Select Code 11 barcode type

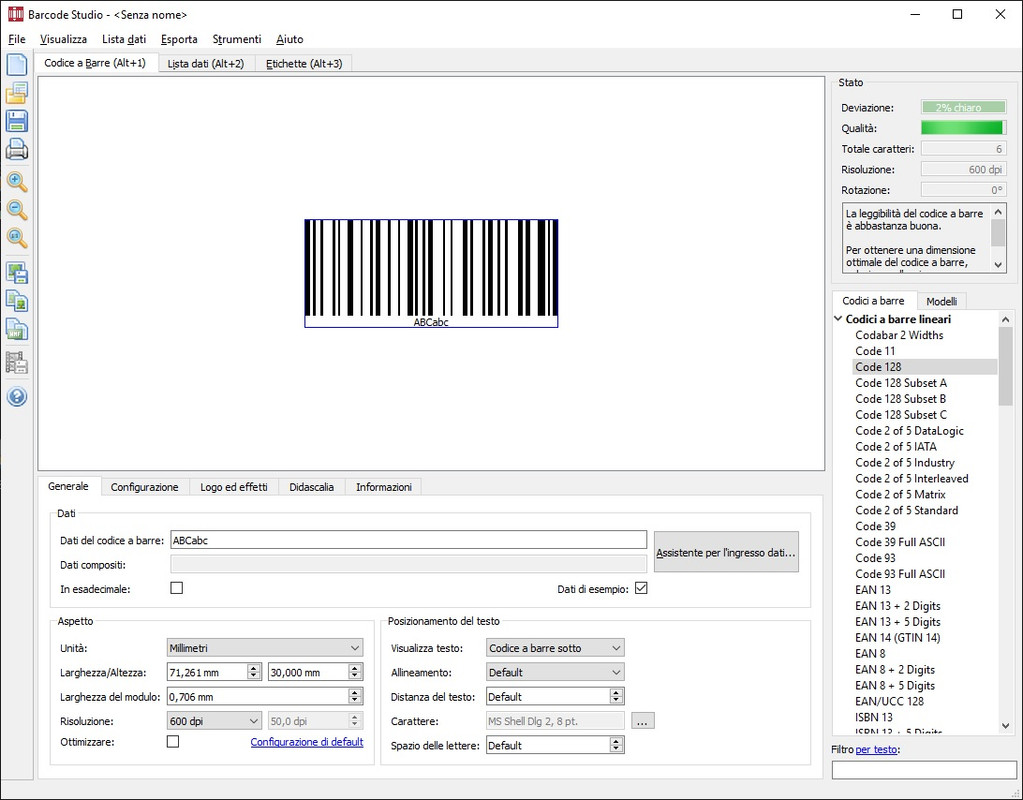pyautogui.click(x=875, y=350)
